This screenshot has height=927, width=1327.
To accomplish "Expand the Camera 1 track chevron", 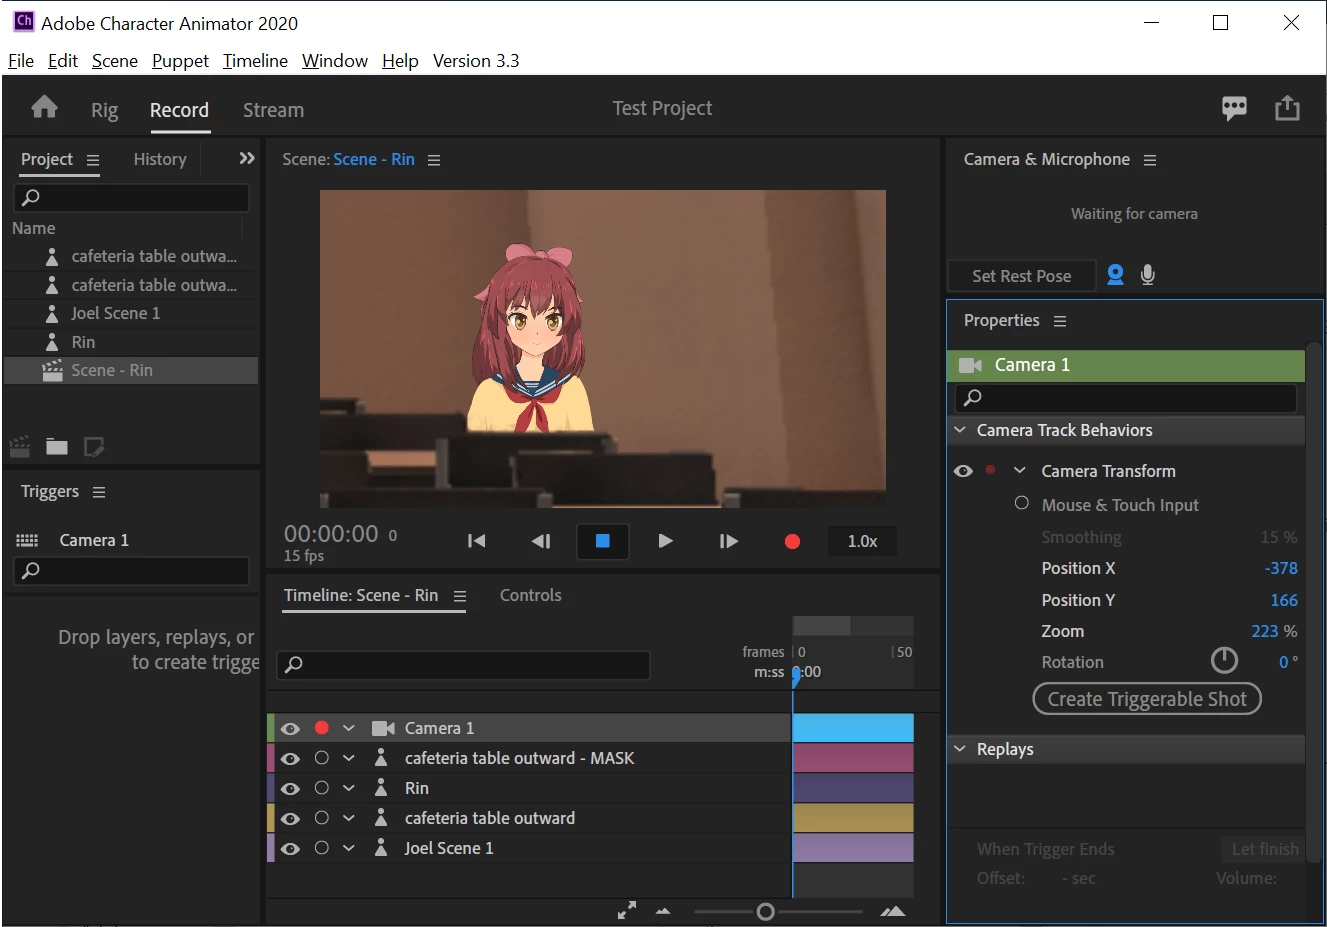I will click(349, 728).
